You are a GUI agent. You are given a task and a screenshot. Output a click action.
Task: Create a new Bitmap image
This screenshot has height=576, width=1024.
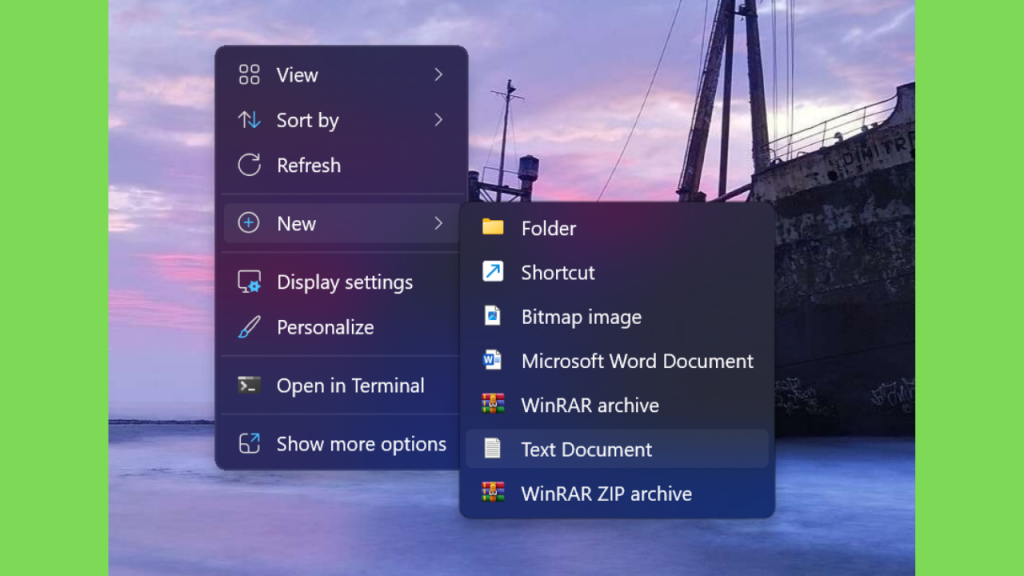point(617,317)
